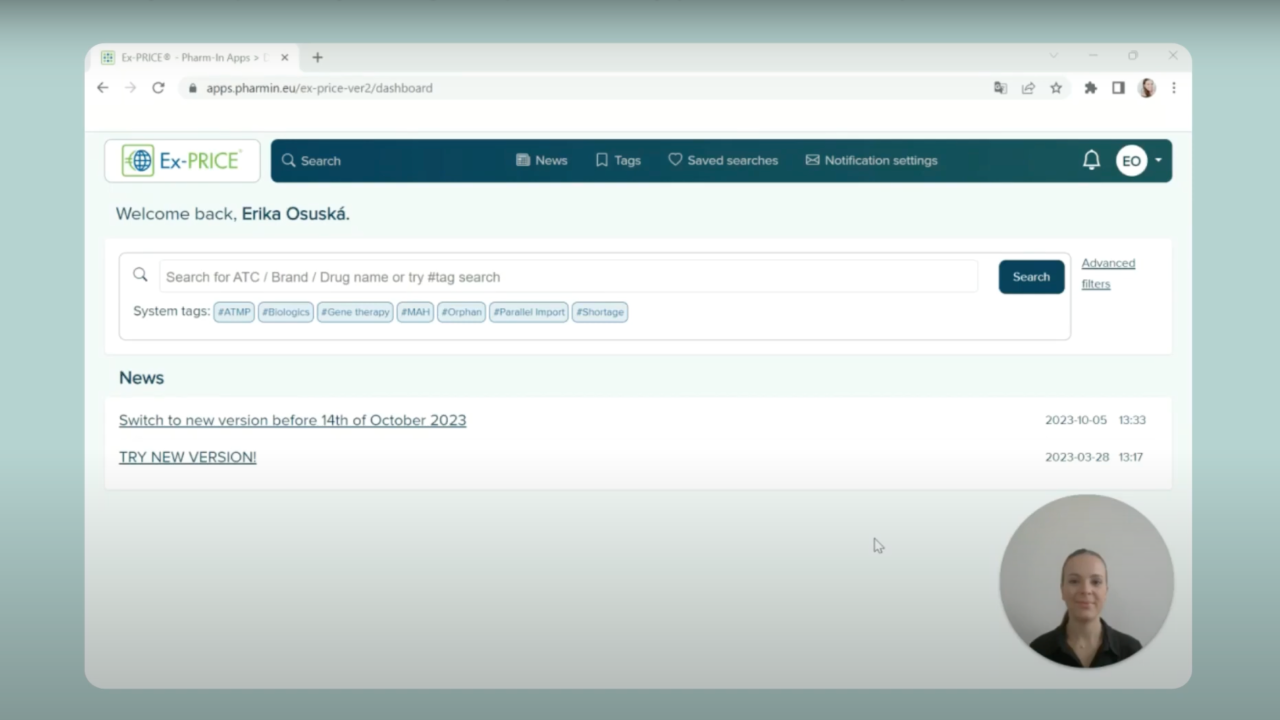Open News in the navigation bar
Viewport: 1280px width, 720px height.
[x=541, y=160]
